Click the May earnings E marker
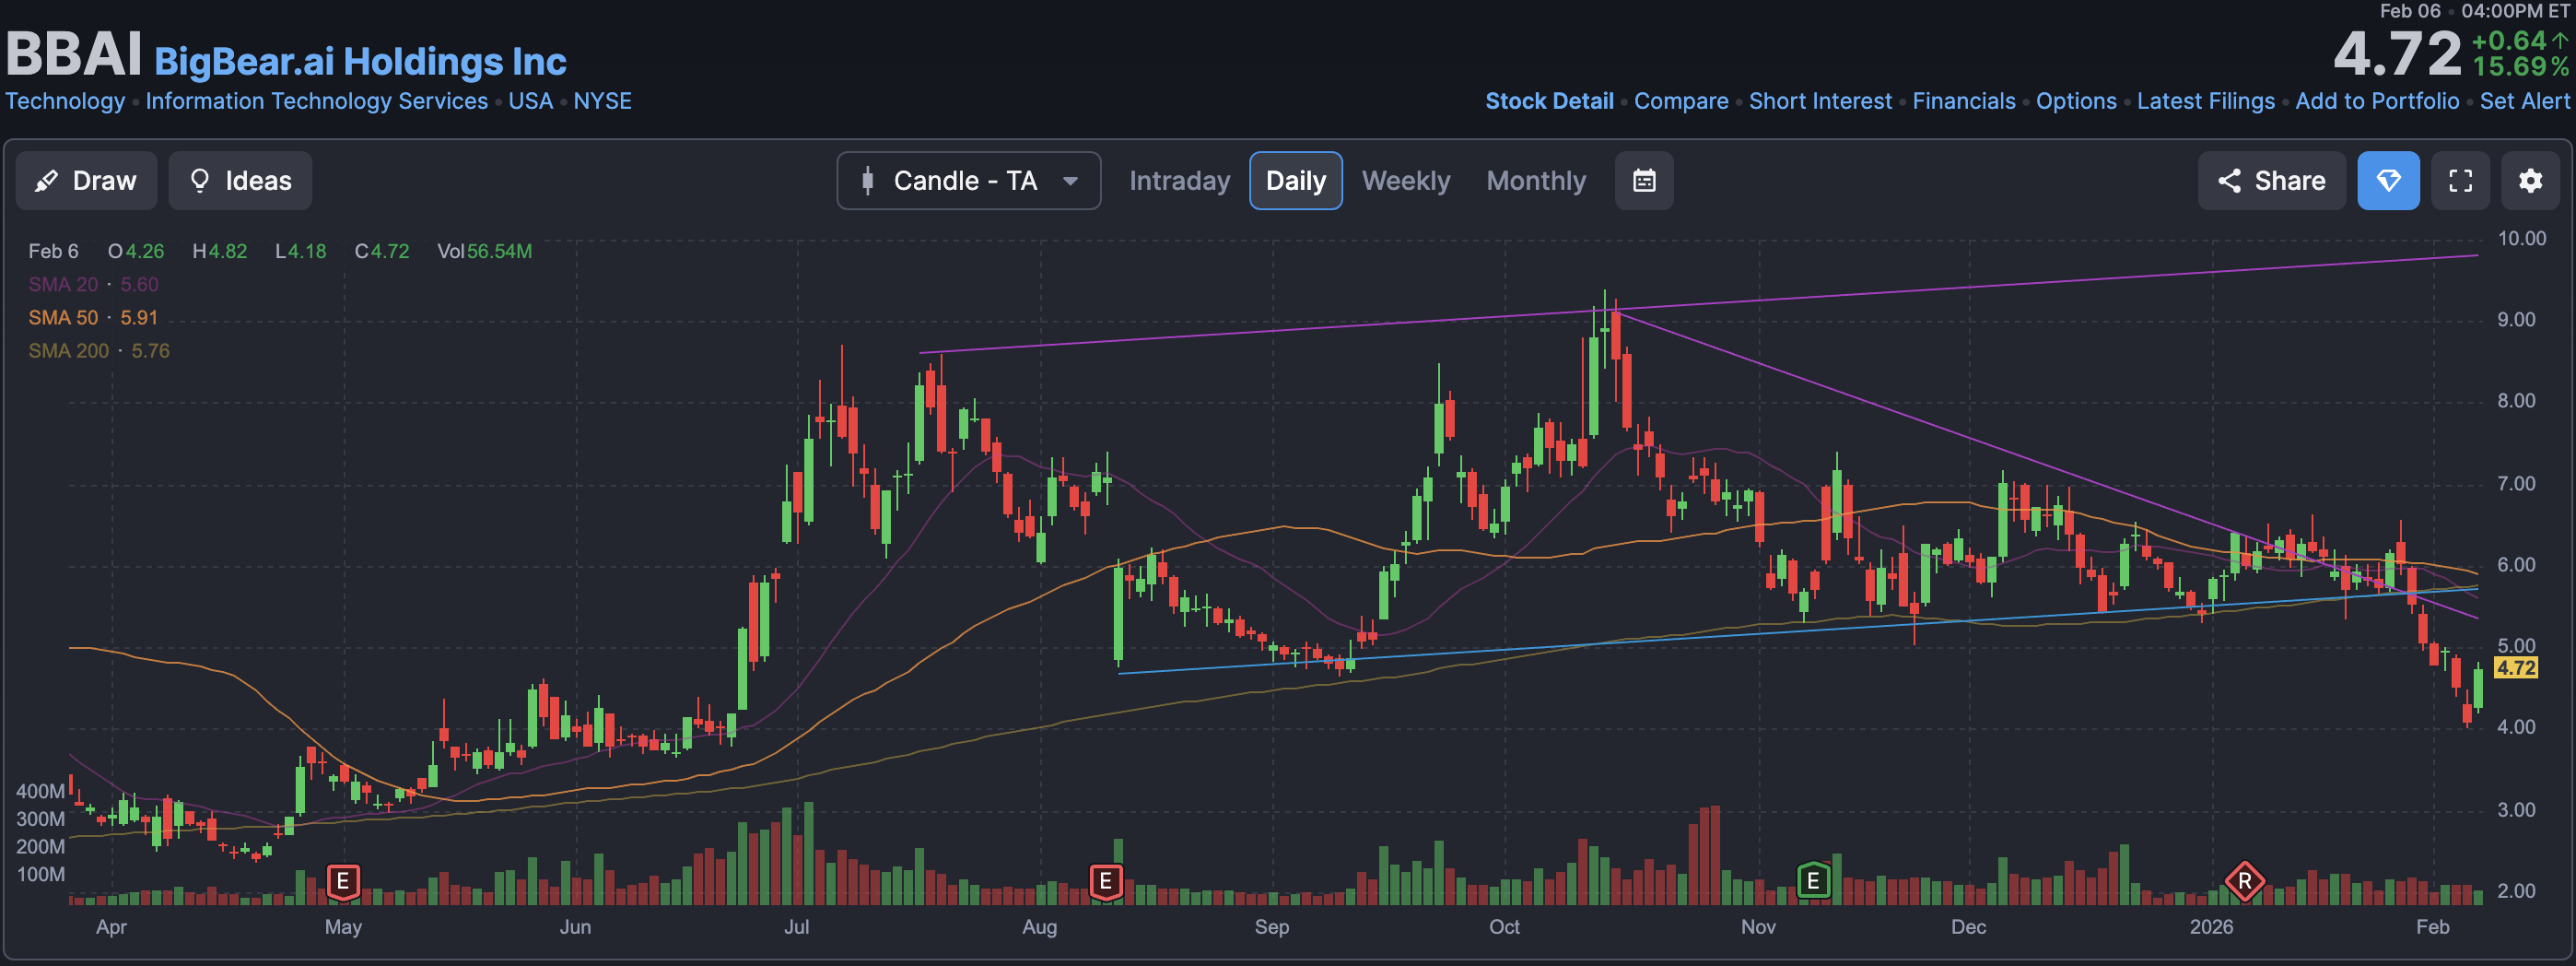The image size is (2576, 966). click(x=343, y=881)
